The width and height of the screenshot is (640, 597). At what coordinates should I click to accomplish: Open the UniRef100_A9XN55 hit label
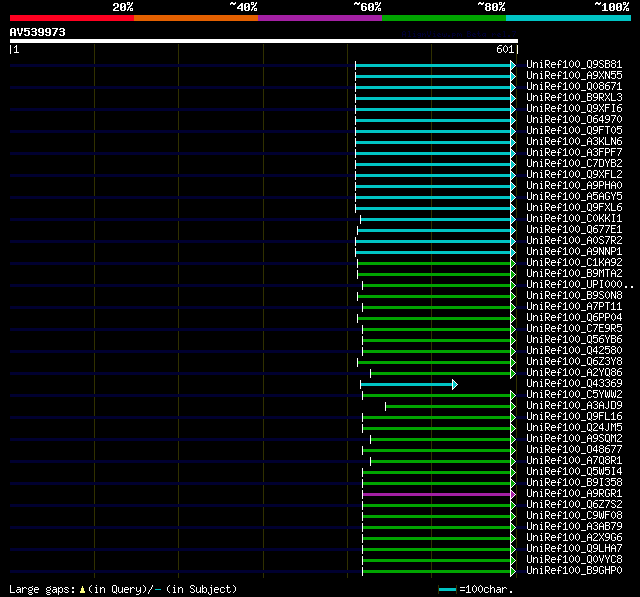click(574, 75)
